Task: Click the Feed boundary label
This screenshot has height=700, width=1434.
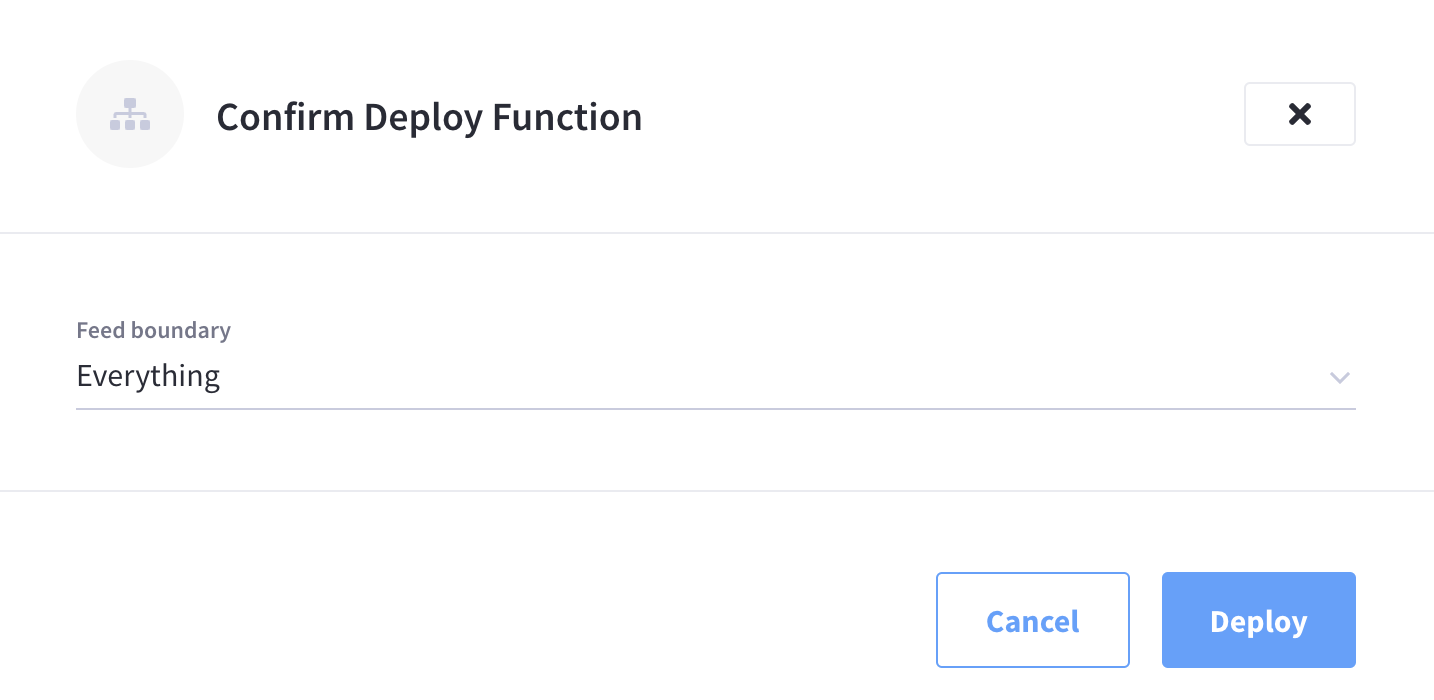Action: pos(153,330)
